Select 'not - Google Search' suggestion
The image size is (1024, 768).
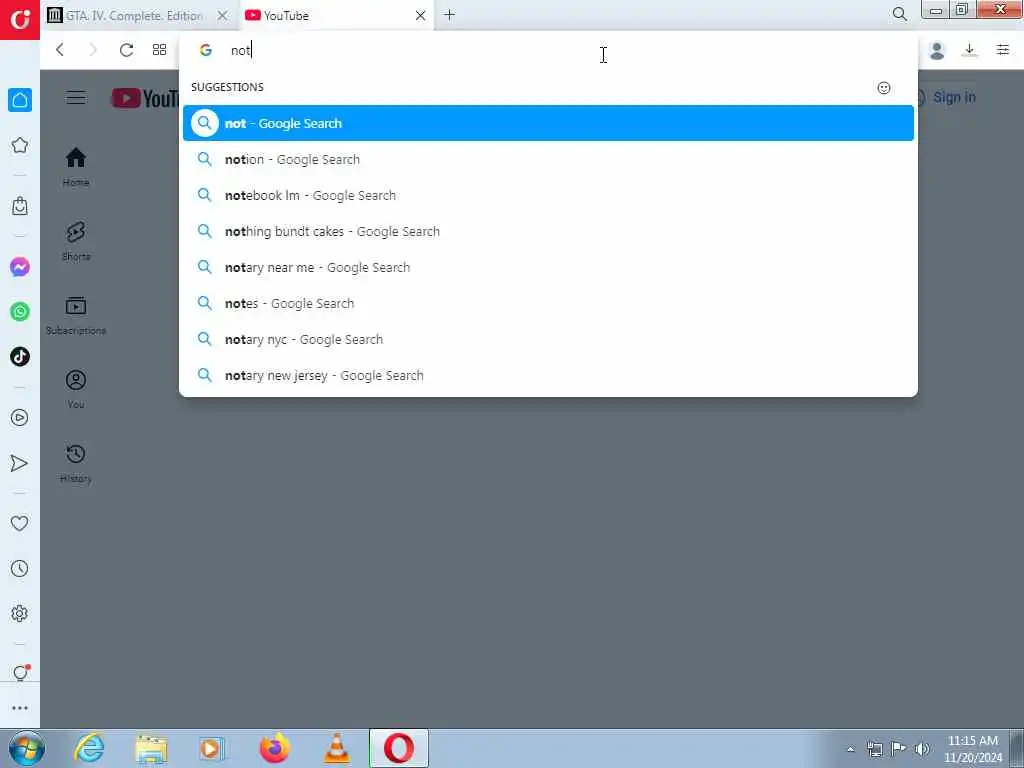[x=549, y=123]
